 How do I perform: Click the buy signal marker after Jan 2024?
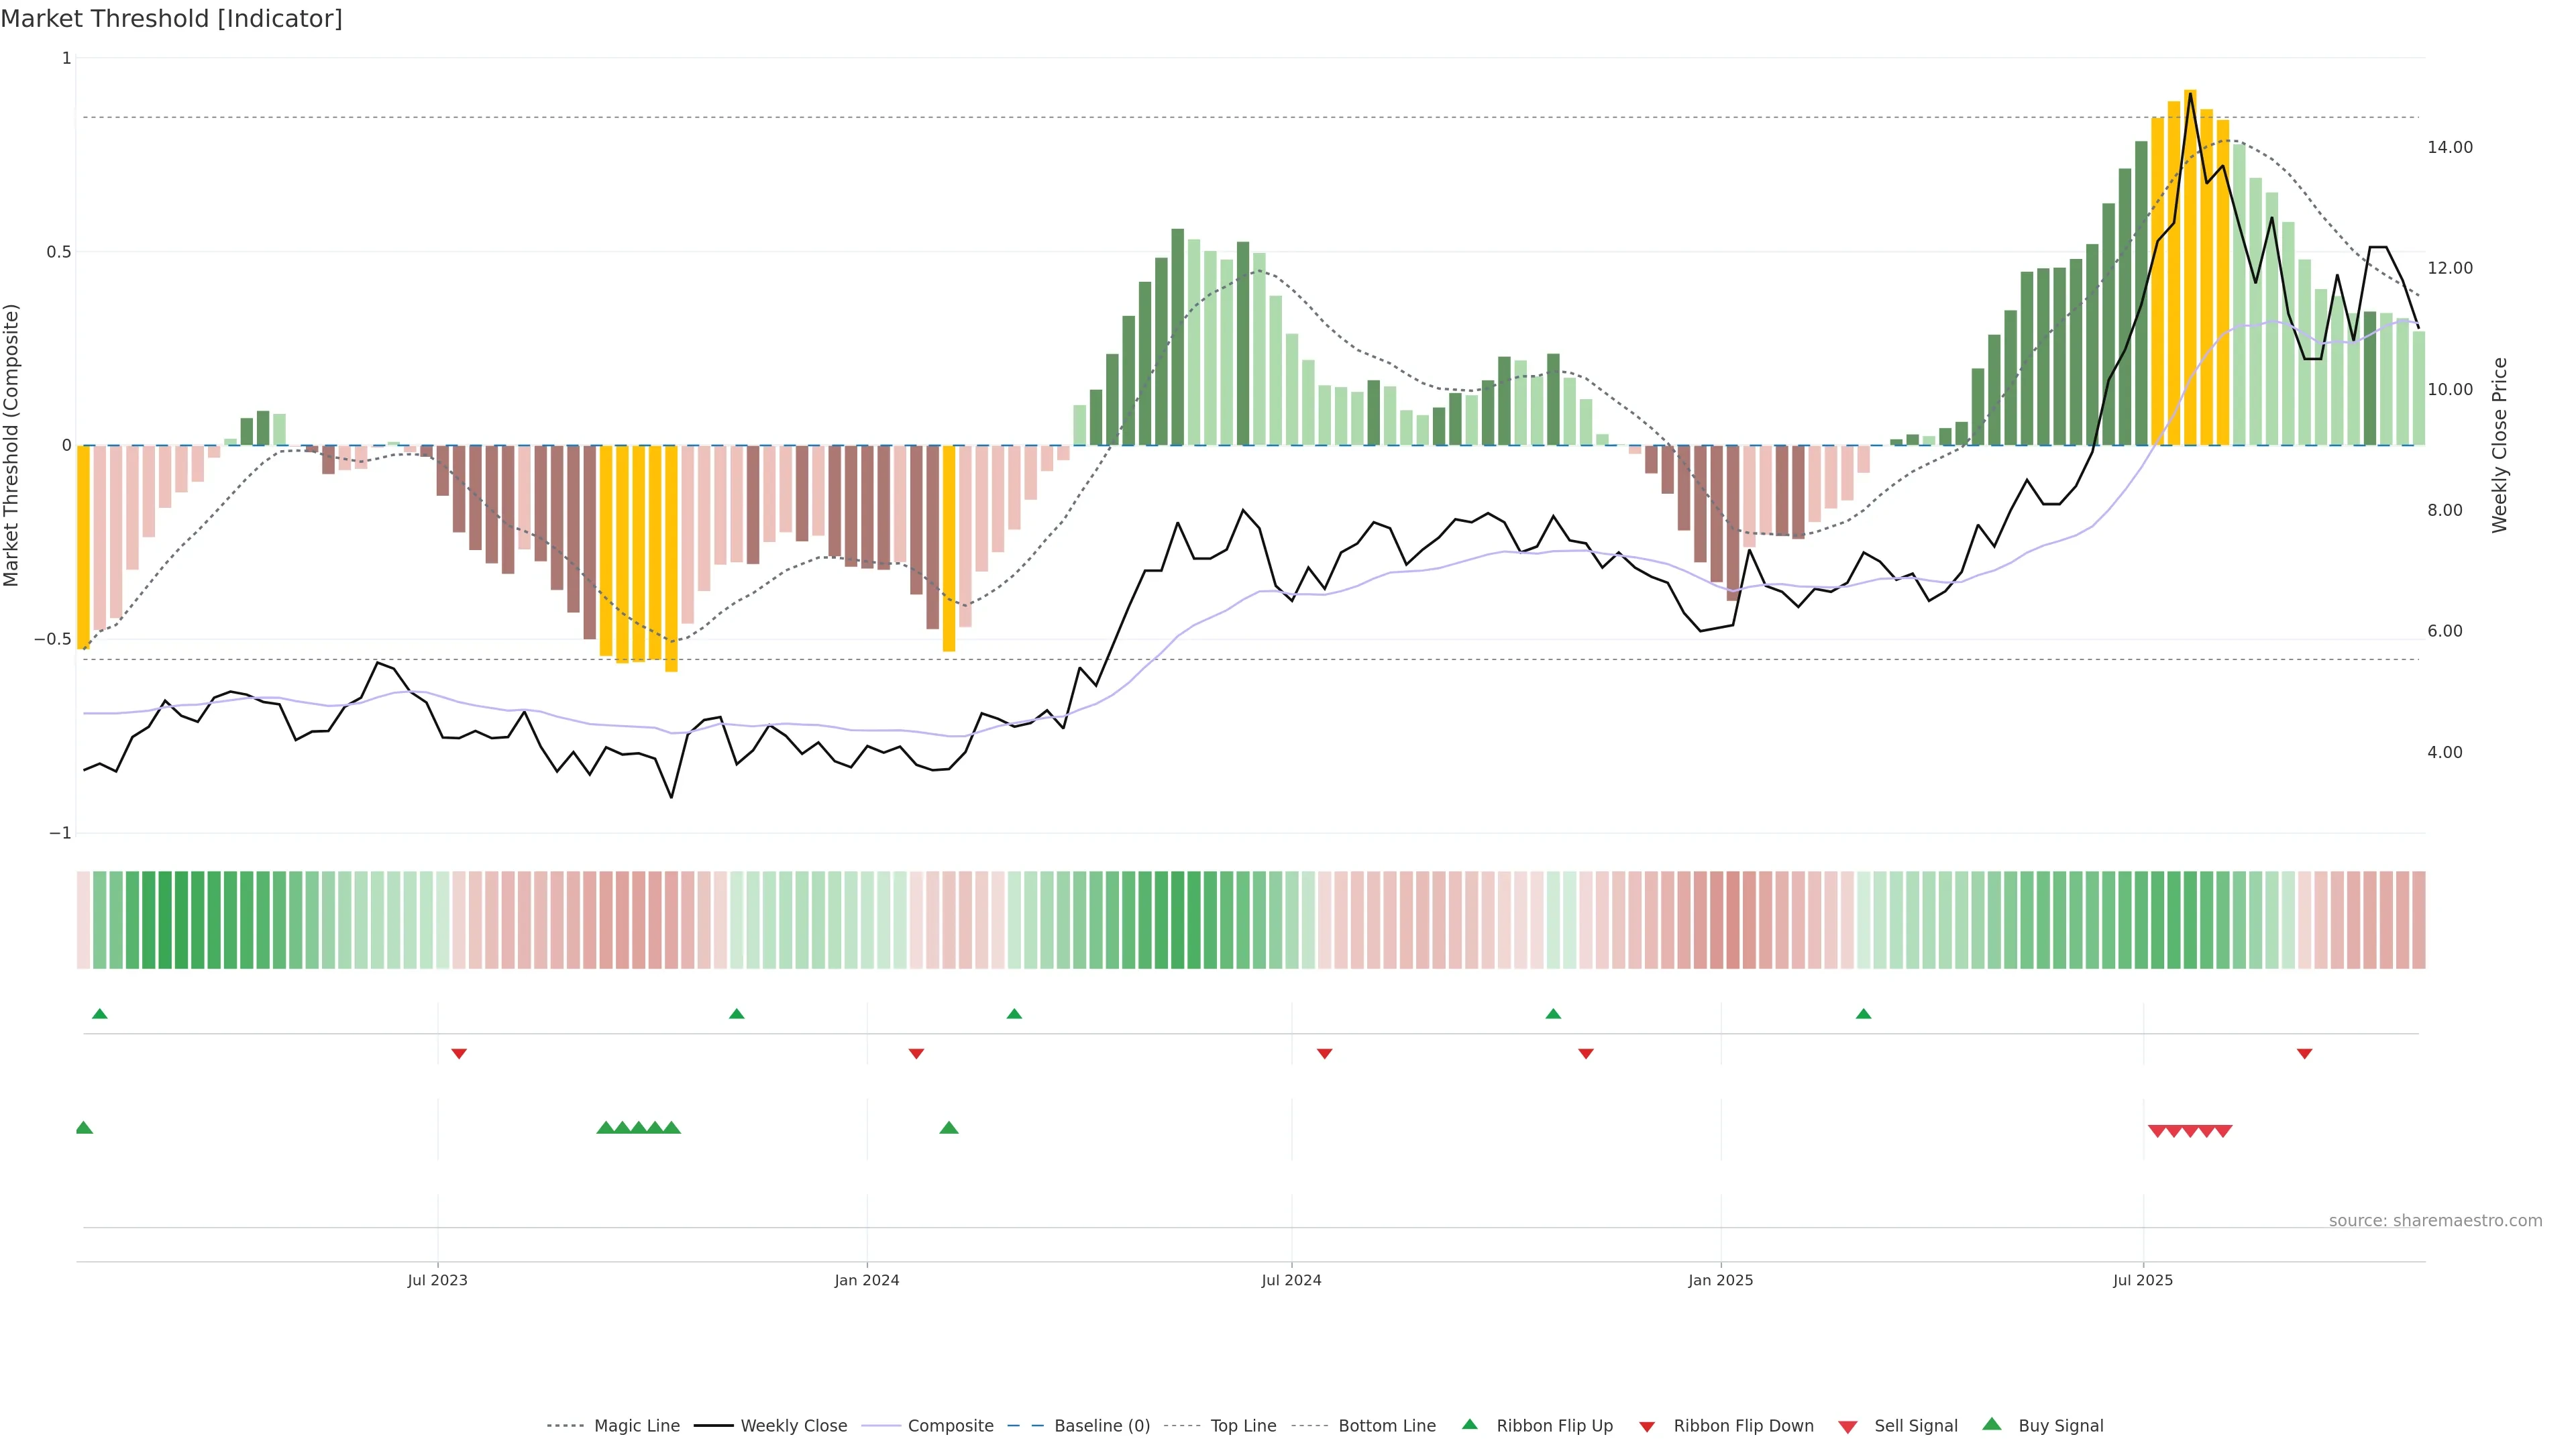click(x=949, y=1128)
